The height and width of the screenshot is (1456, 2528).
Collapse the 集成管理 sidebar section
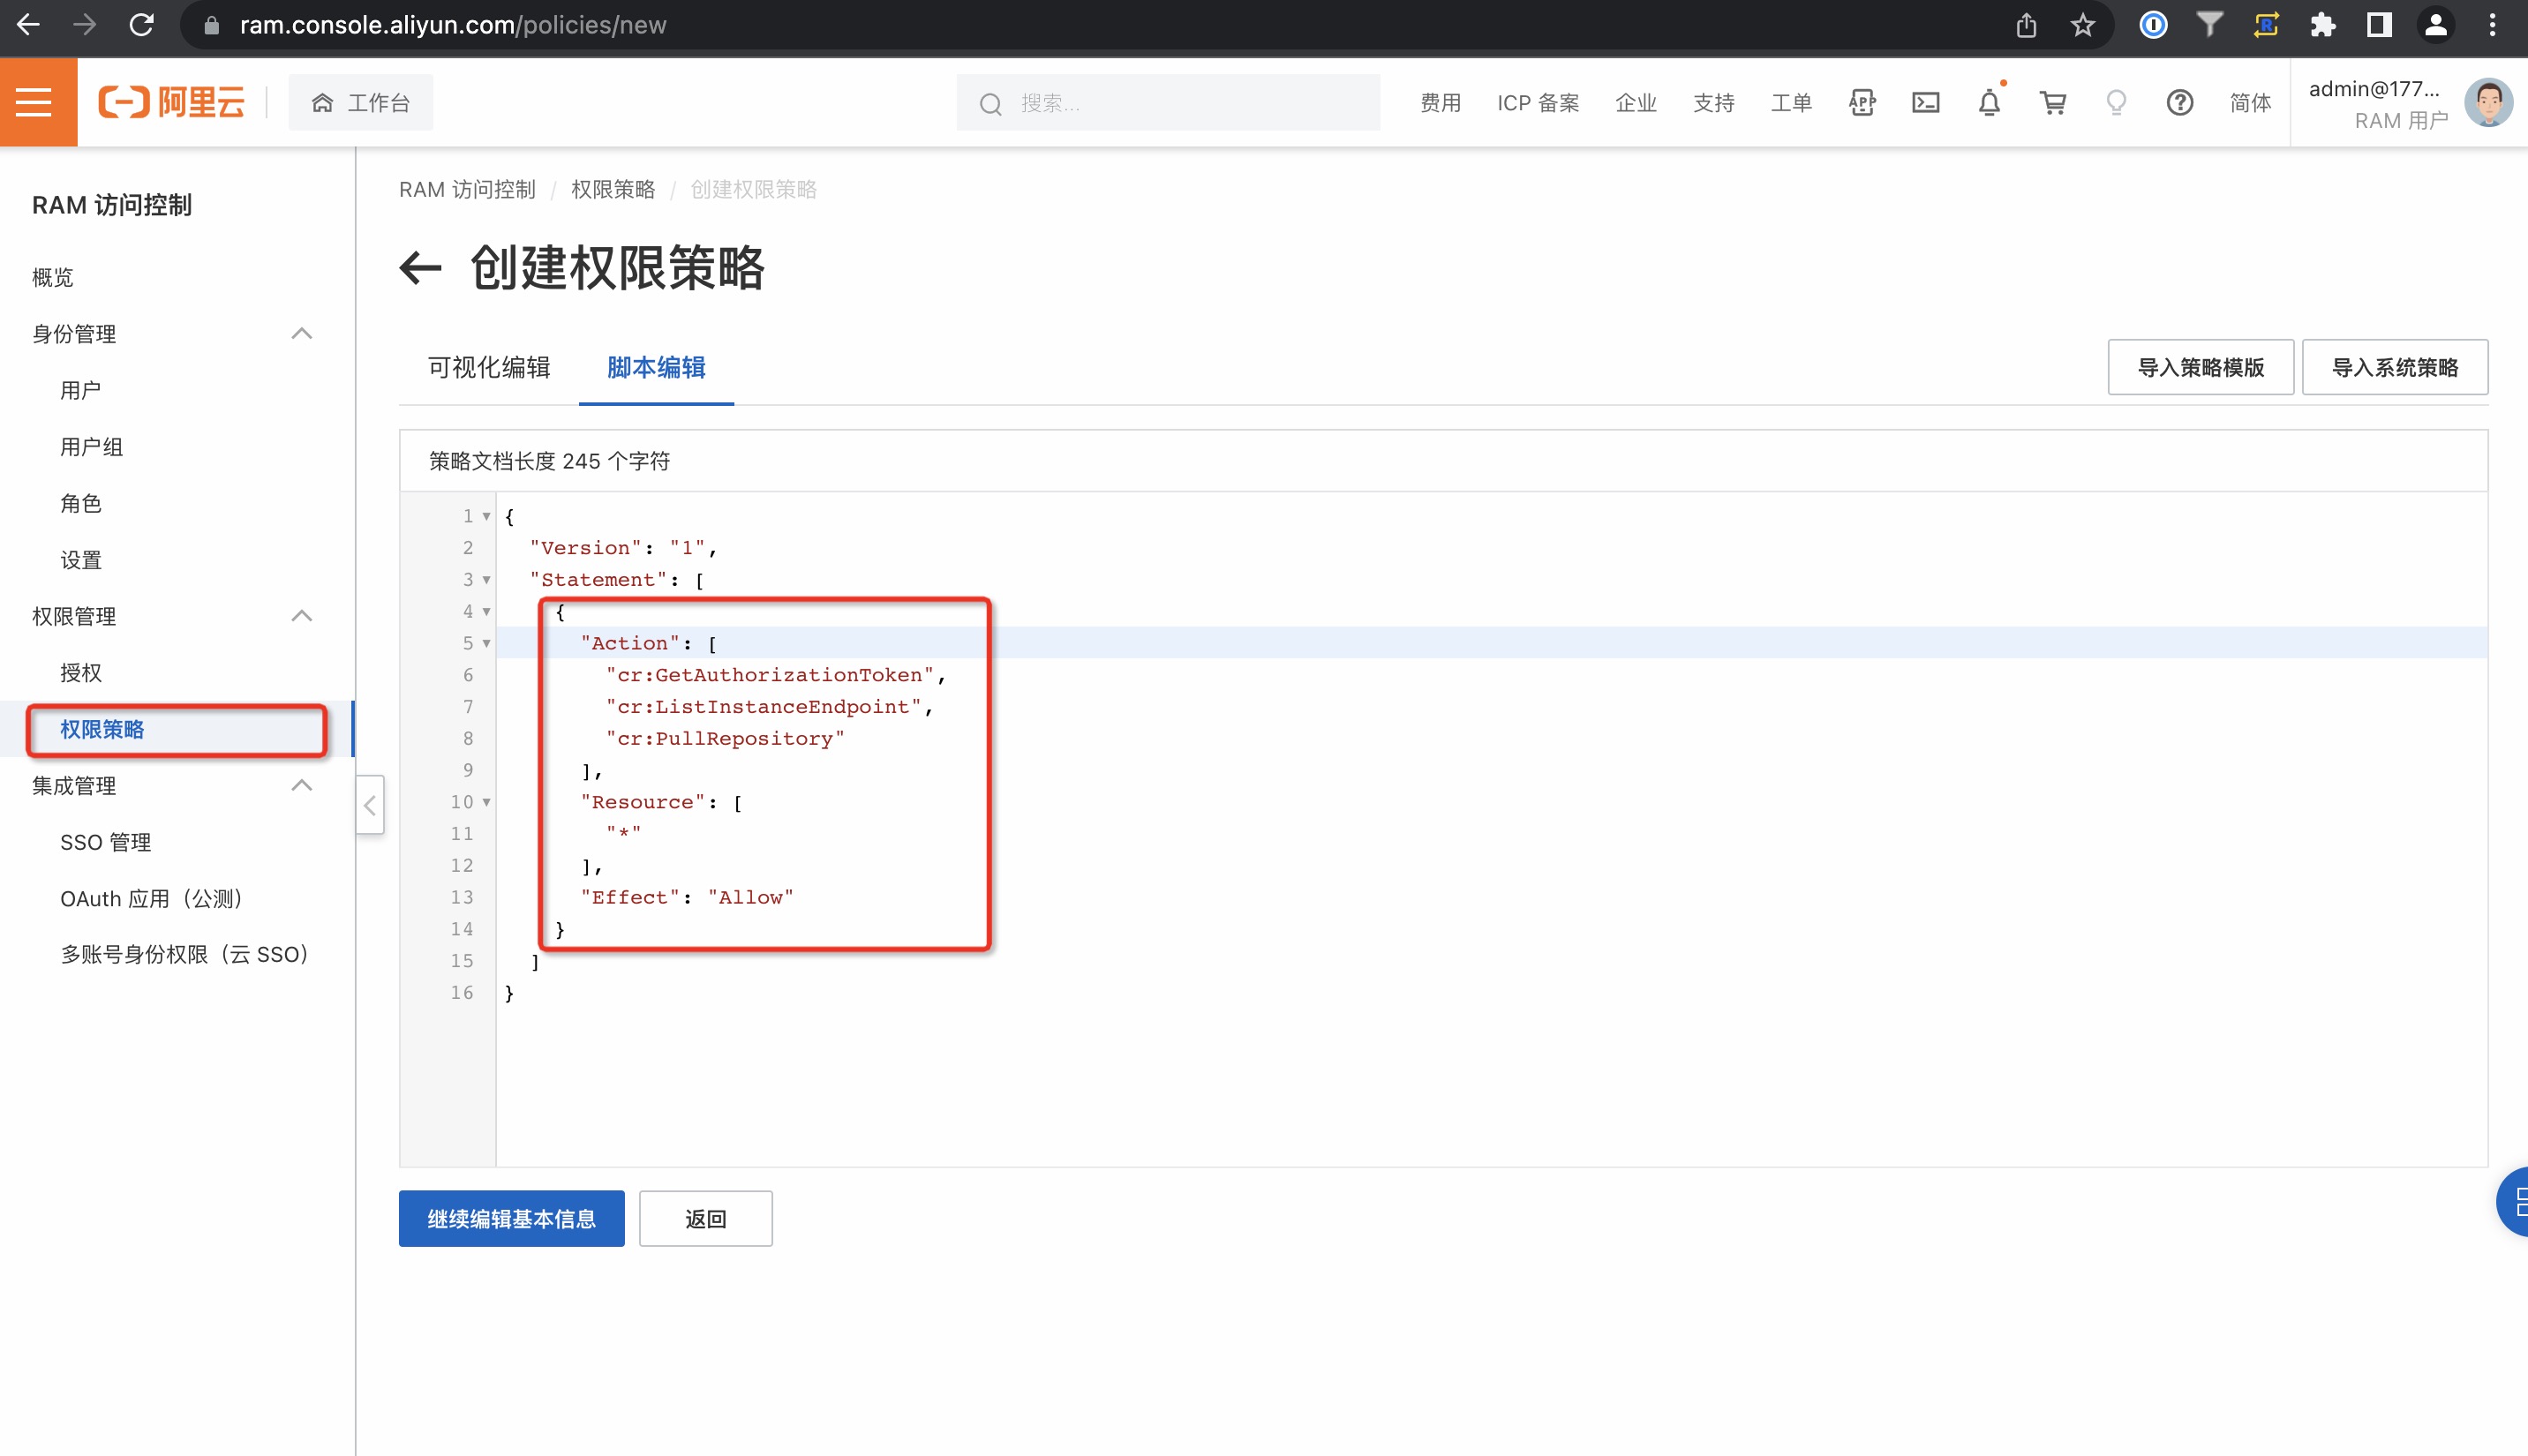tap(301, 785)
